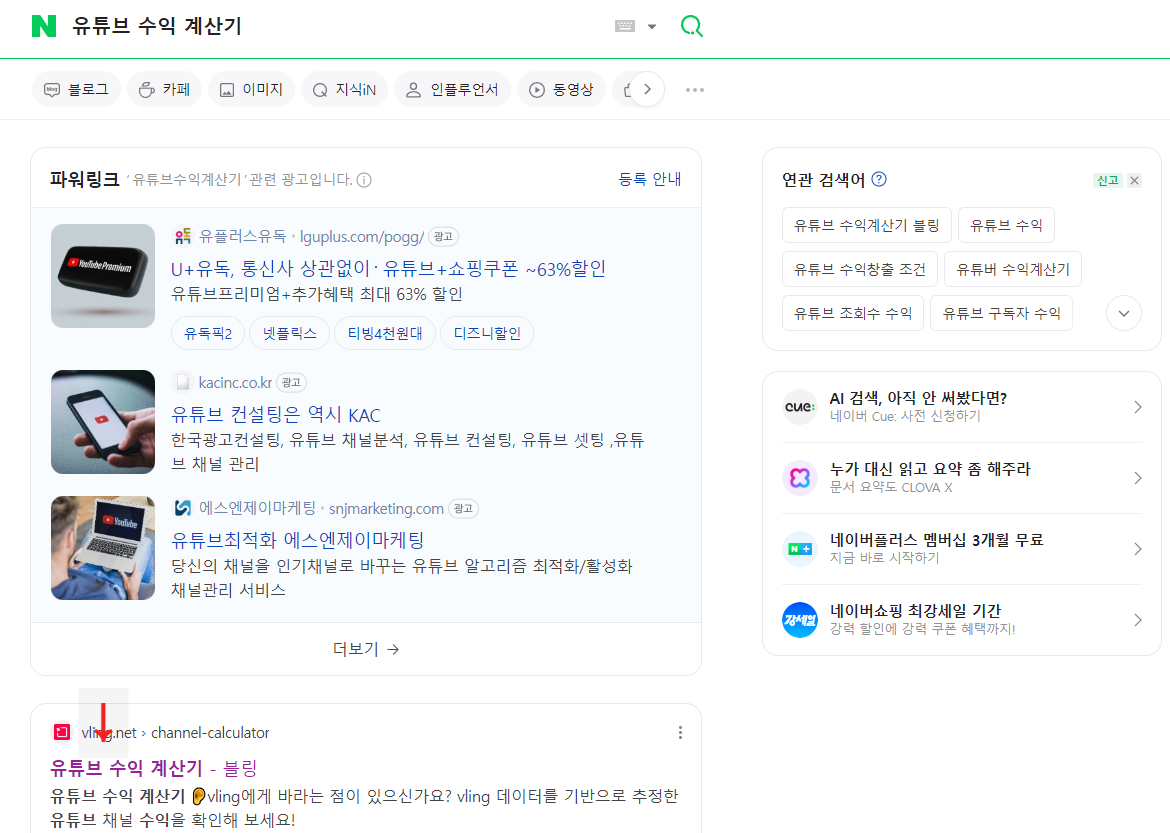Open 네이버쇼핑 최강세일 기간 promo

point(916,611)
